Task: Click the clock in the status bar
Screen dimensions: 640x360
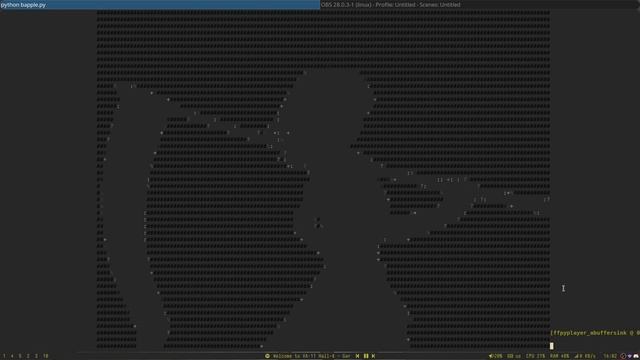Action: point(610,356)
